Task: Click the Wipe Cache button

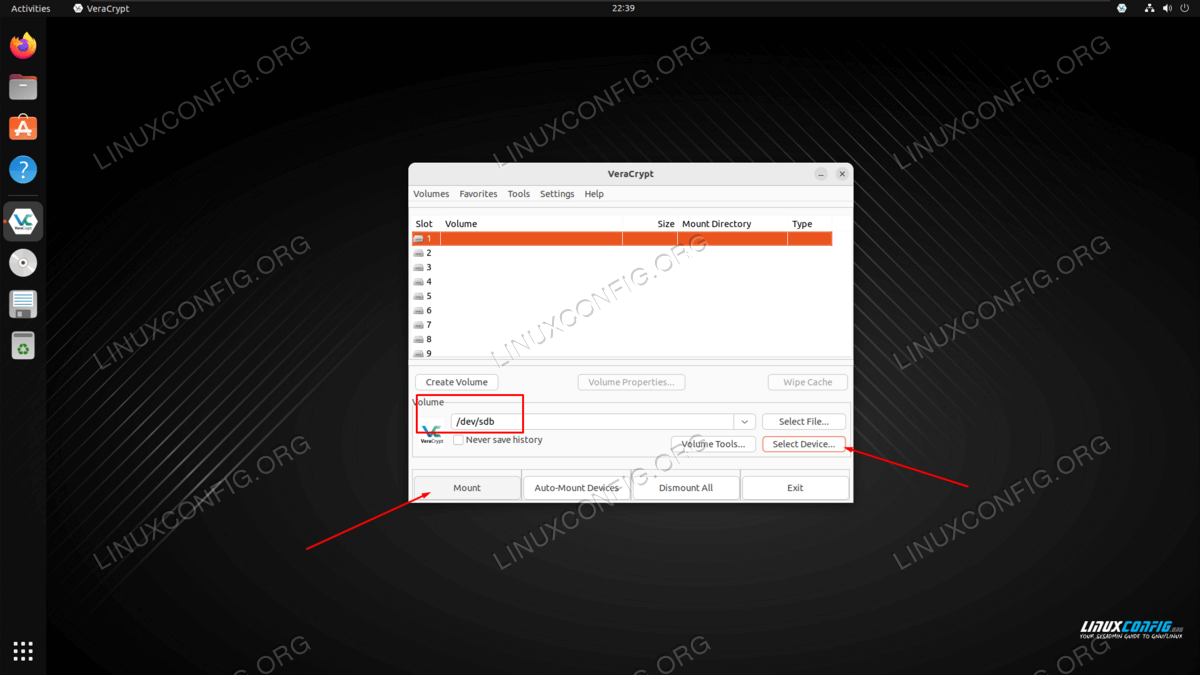Action: coord(808,382)
